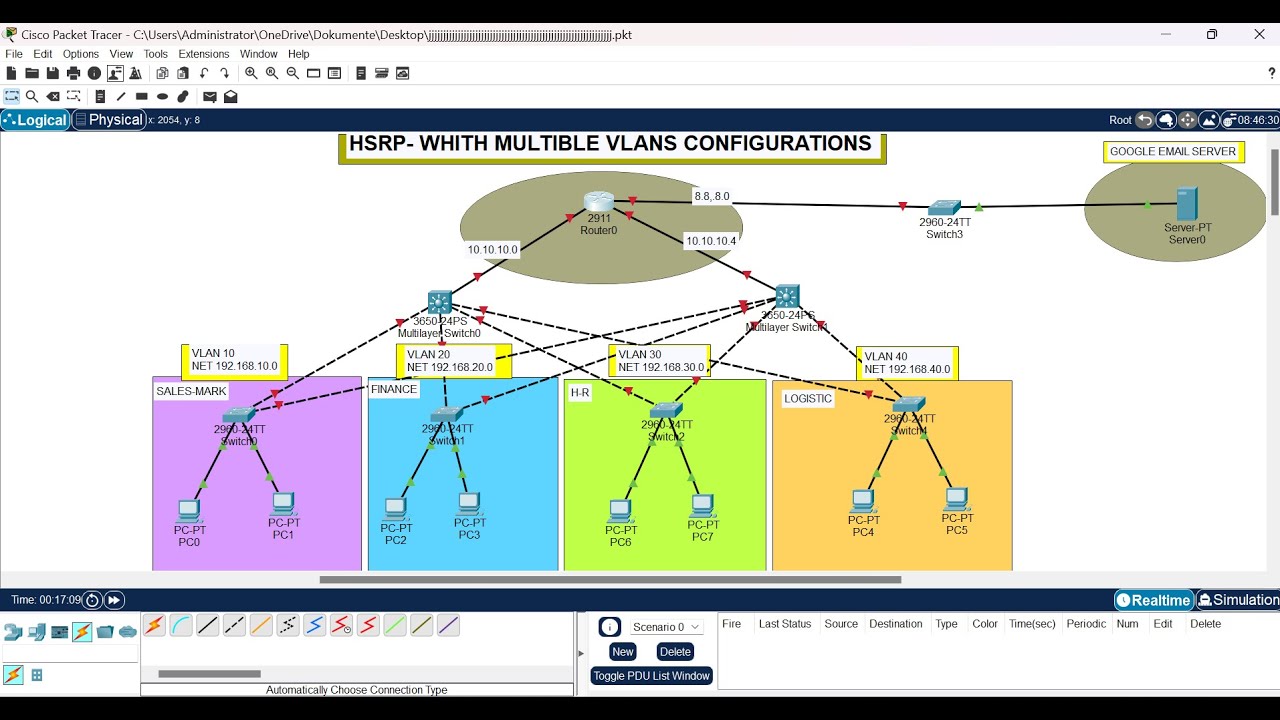
Task: Select the Draw Rectangle tool
Action: click(142, 97)
